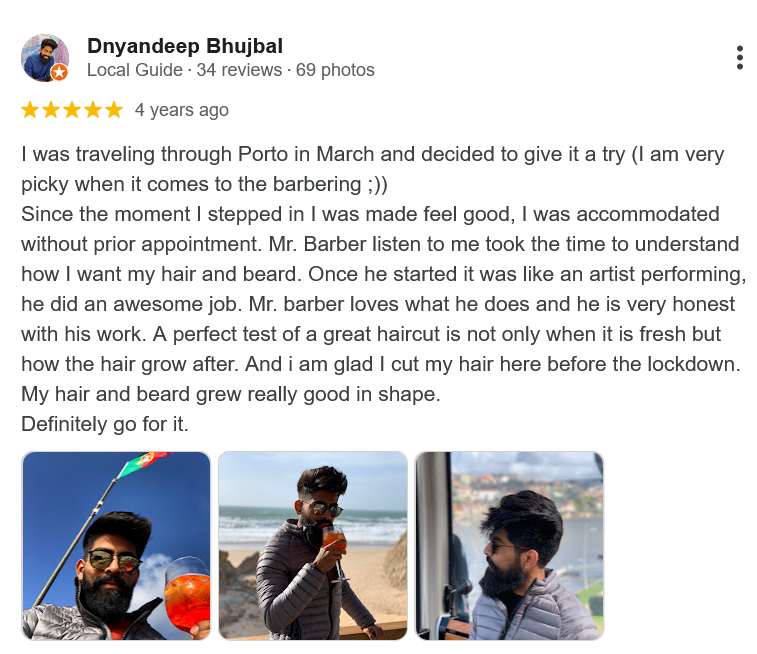This screenshot has height=654, width=757.
Task: Click the 34 reviews text
Action: pos(239,70)
